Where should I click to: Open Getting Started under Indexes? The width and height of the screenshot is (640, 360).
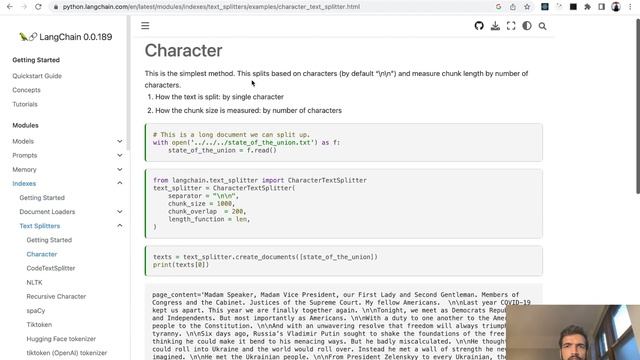point(42,198)
